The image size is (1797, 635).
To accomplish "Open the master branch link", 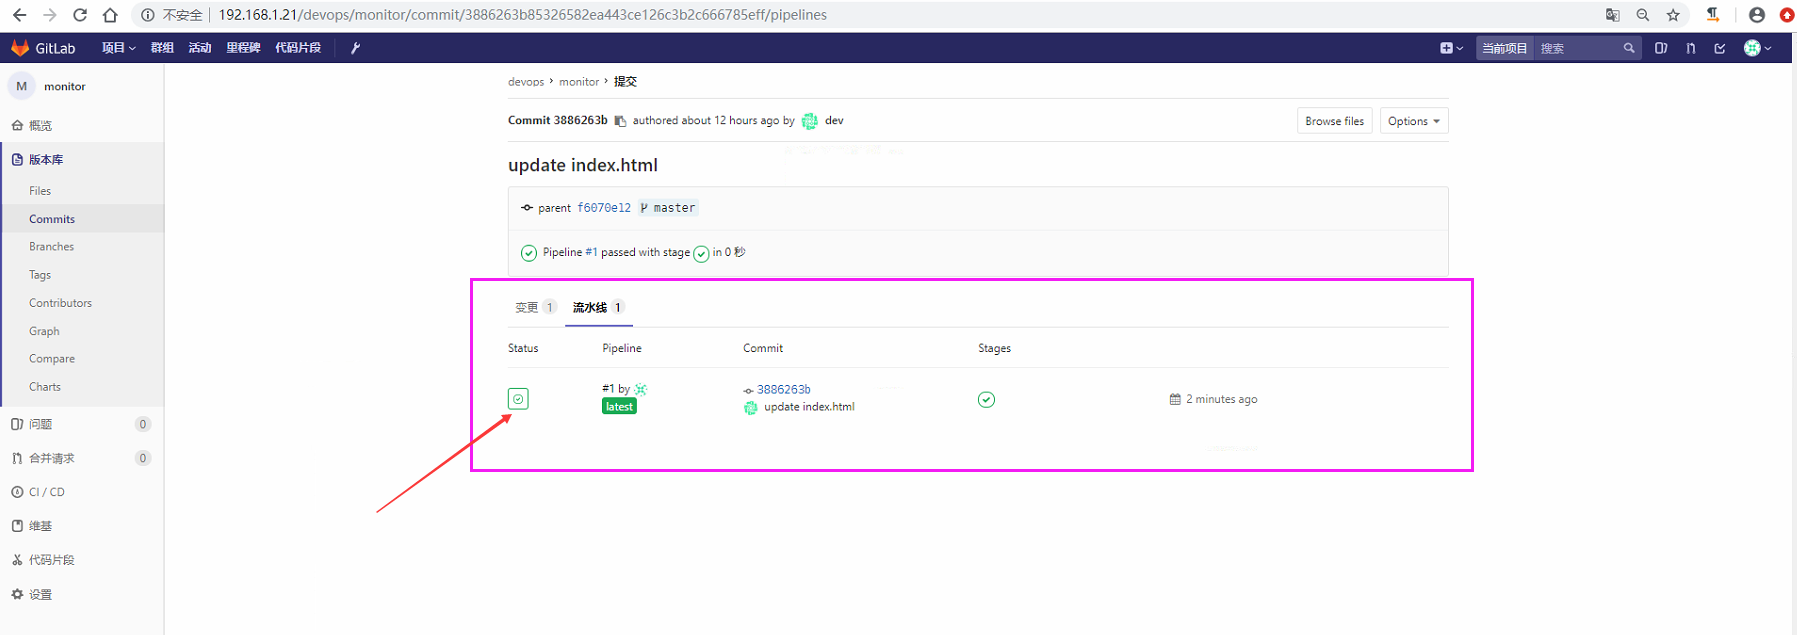I will click(674, 208).
